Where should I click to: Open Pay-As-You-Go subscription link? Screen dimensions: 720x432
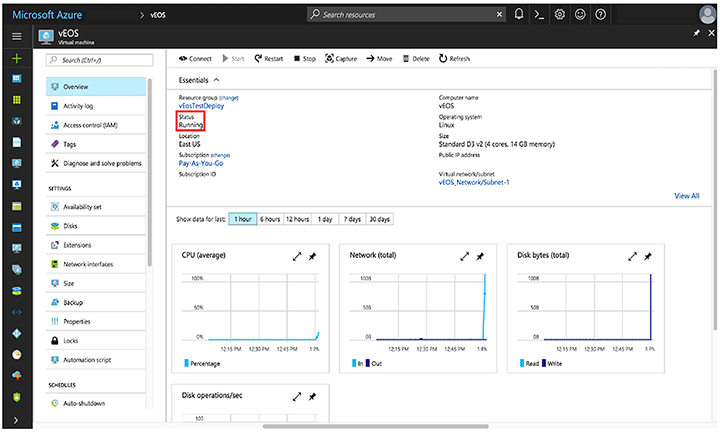point(201,163)
